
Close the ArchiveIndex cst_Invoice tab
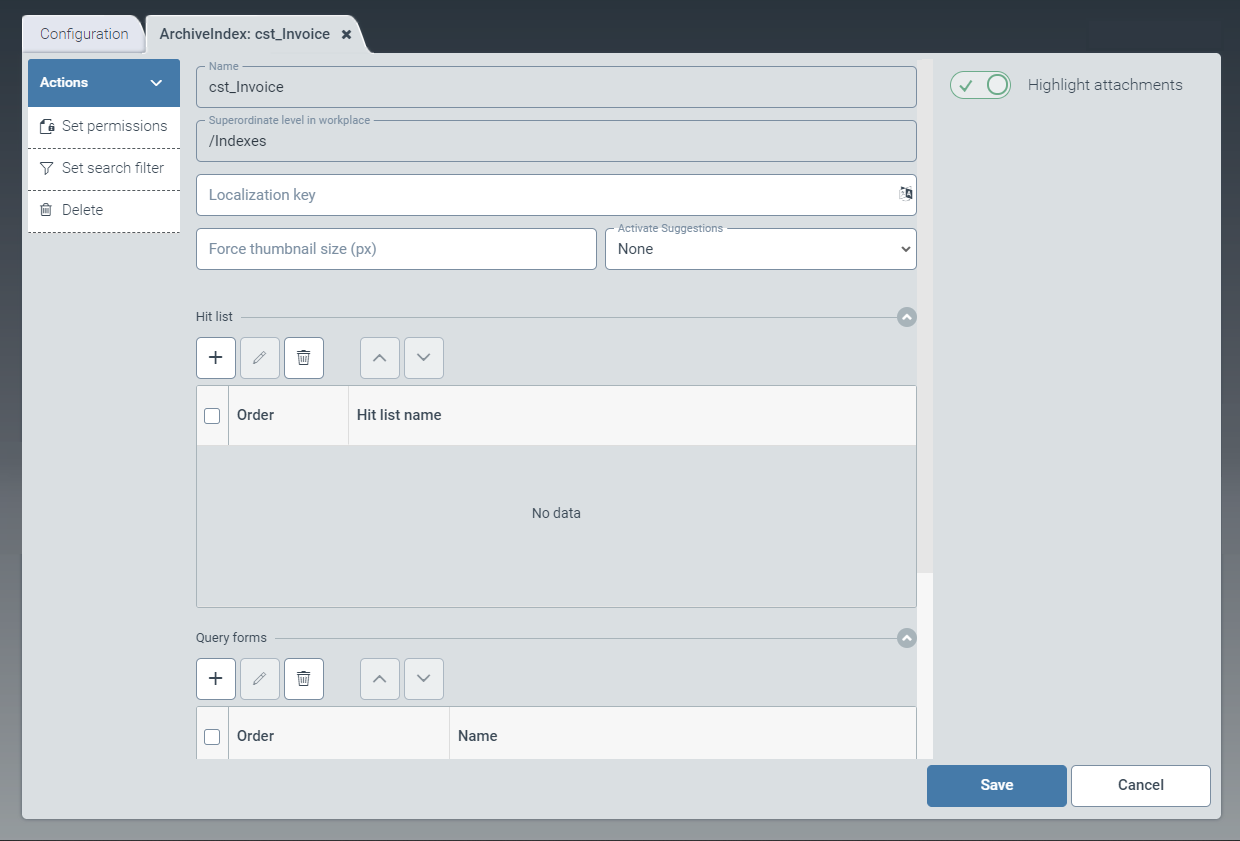coord(346,34)
